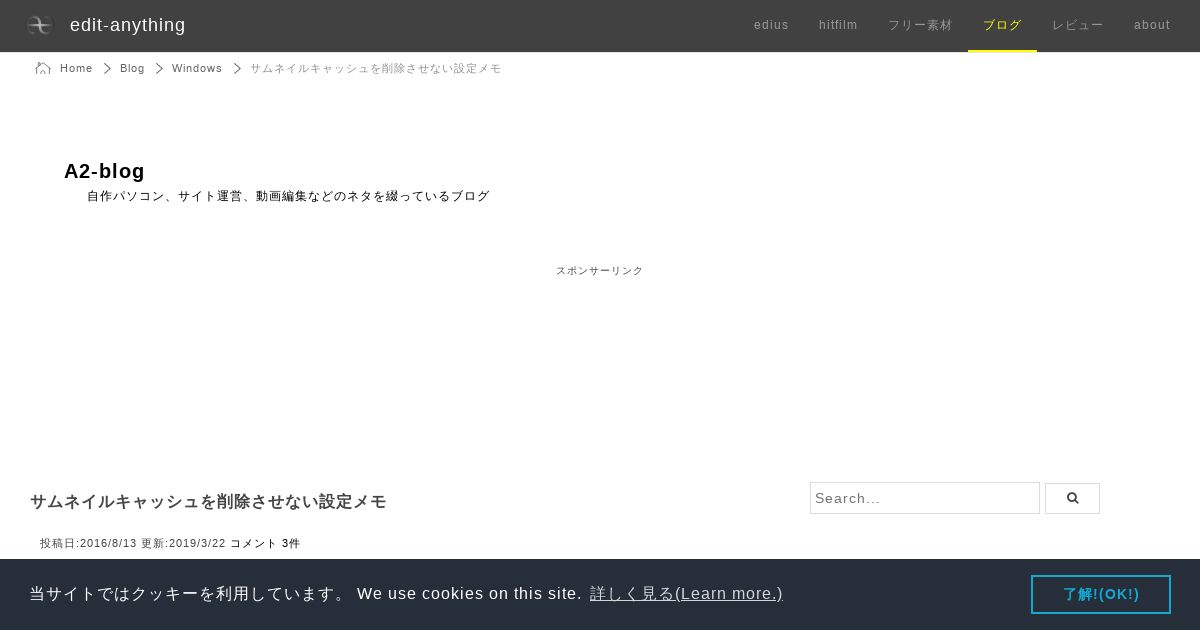Accept cookies with 了解!(OK!) button
The width and height of the screenshot is (1200, 630).
[1101, 594]
